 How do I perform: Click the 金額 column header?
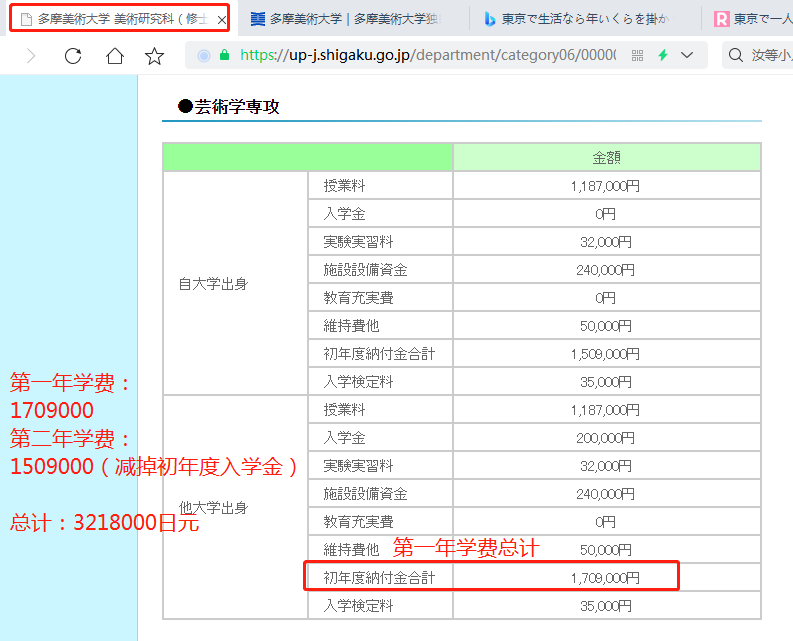coord(607,158)
